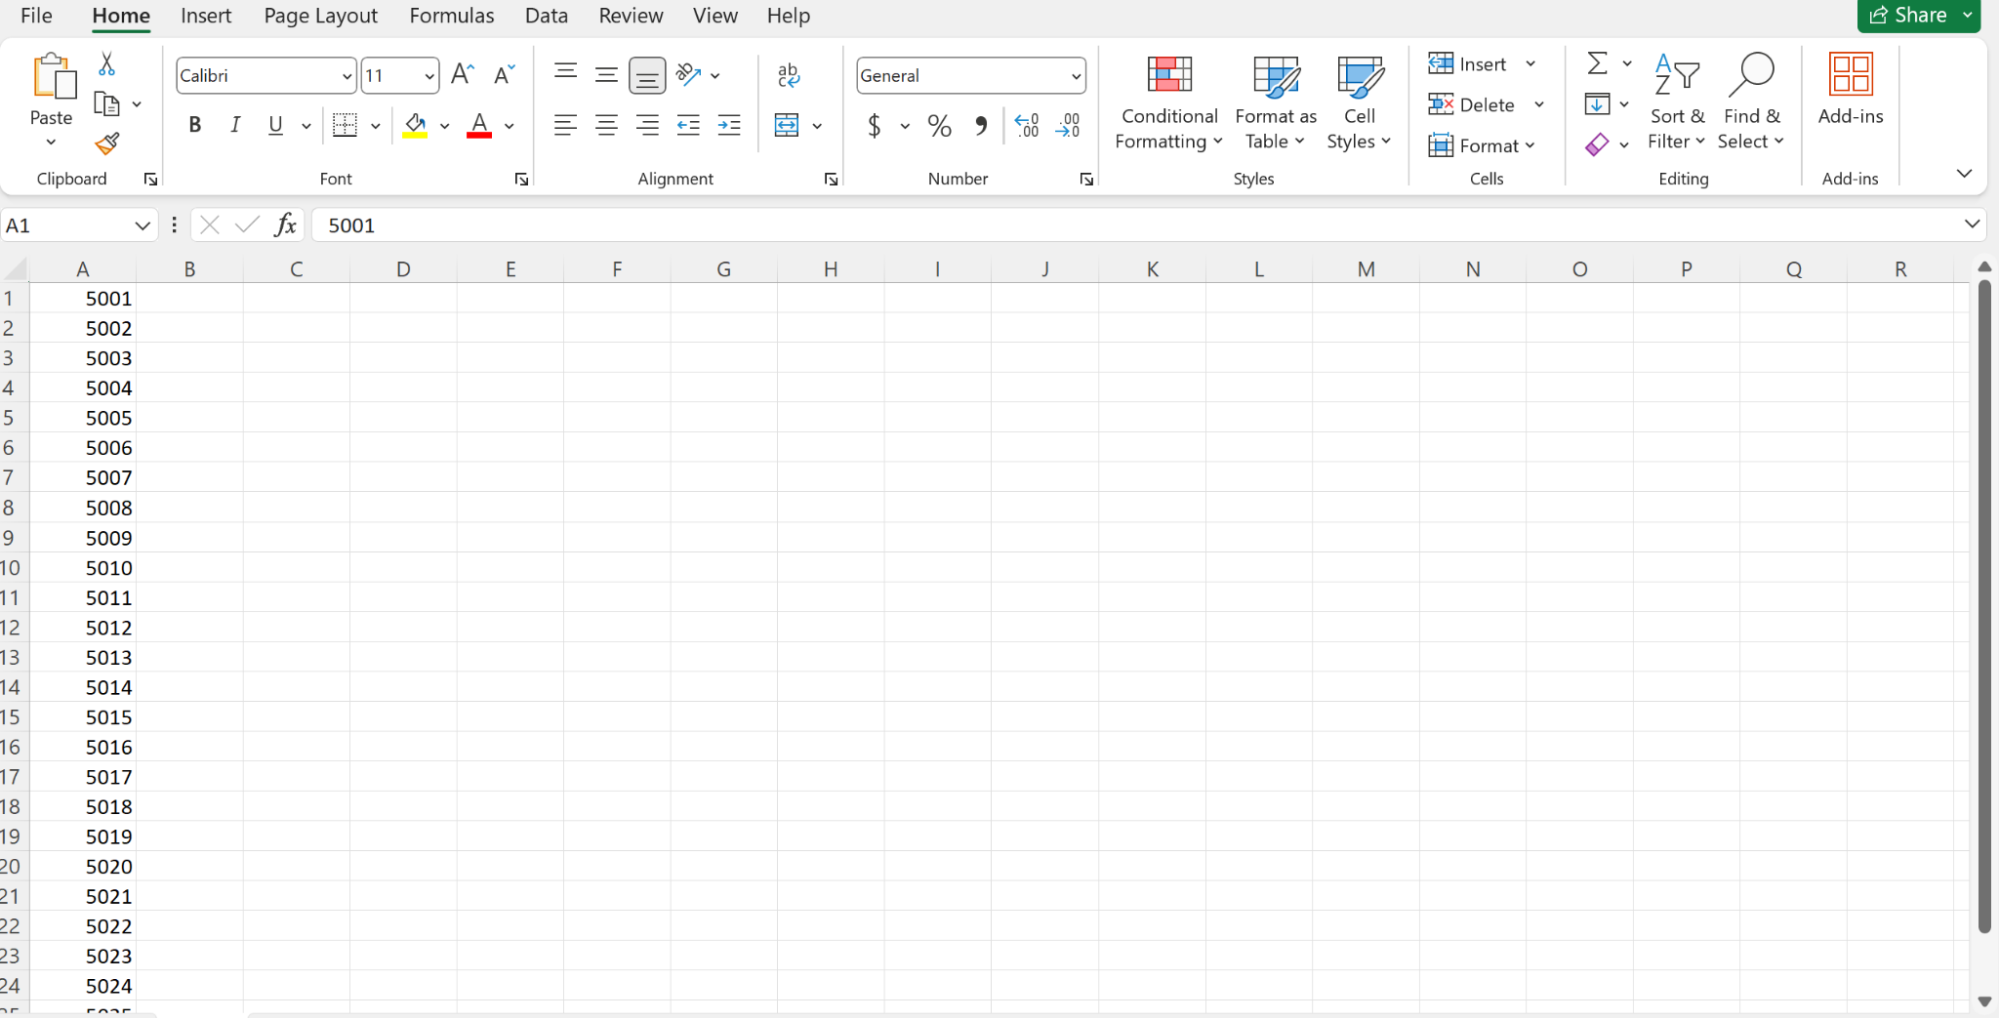The height and width of the screenshot is (1019, 1999).
Task: Click the Cut scissors icon
Action: tap(107, 64)
